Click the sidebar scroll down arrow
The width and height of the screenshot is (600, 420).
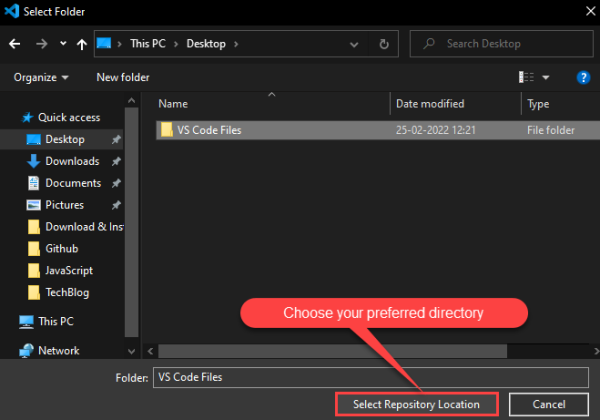tap(131, 351)
